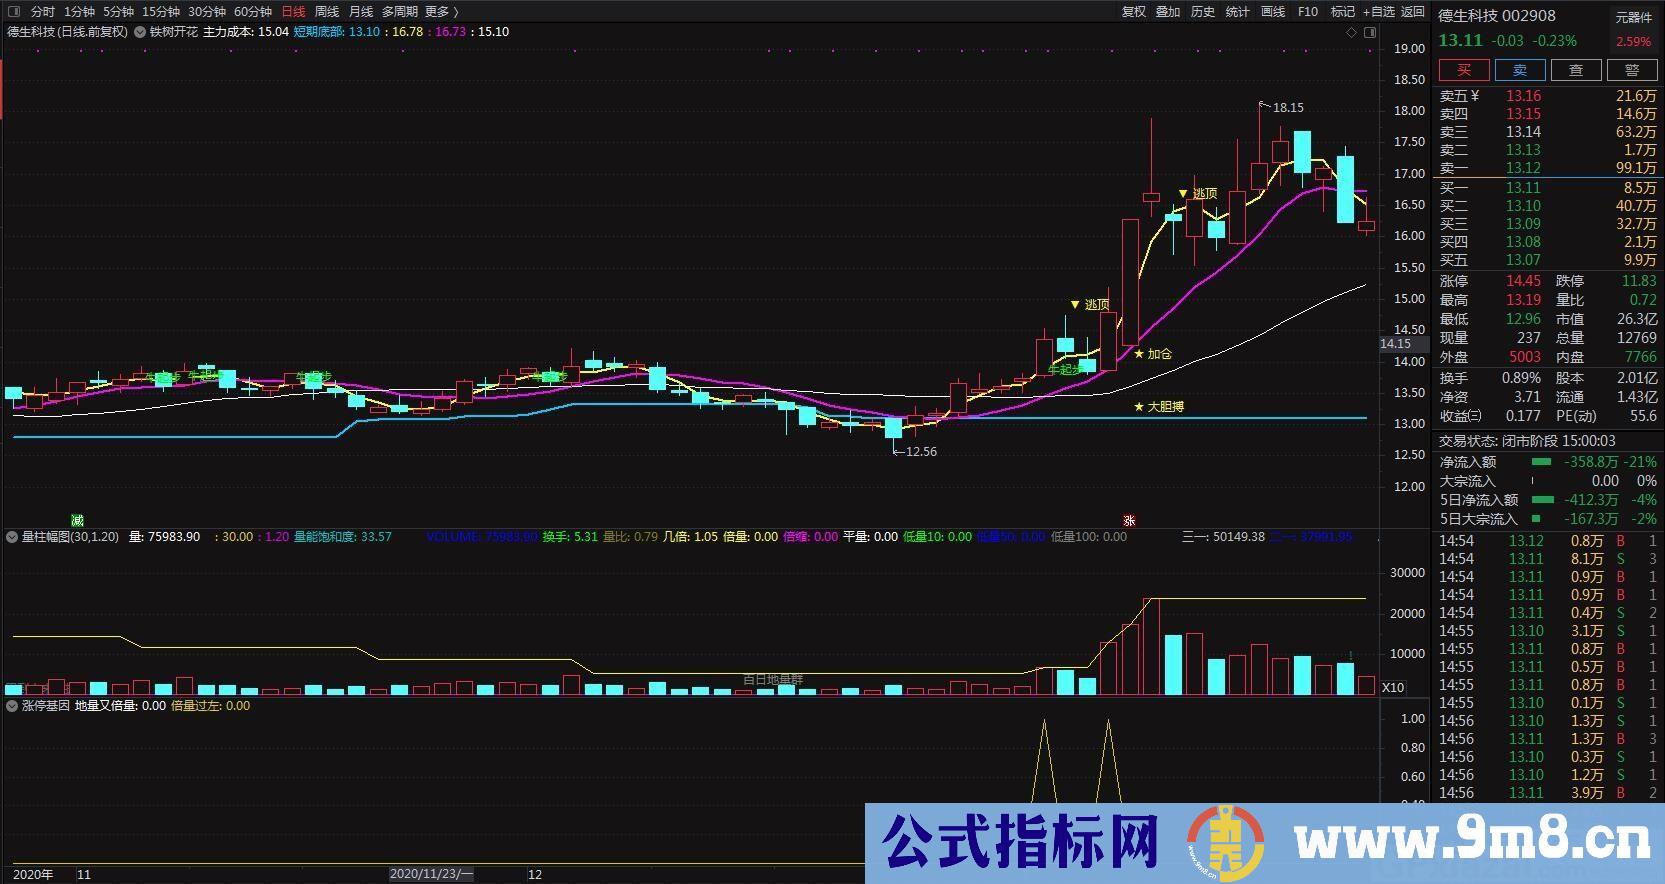Click 返回 to go back
The image size is (1665, 884).
(x=1413, y=12)
